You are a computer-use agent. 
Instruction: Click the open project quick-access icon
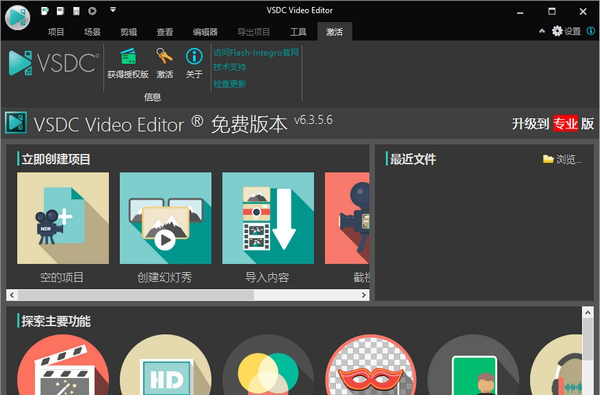(x=60, y=11)
